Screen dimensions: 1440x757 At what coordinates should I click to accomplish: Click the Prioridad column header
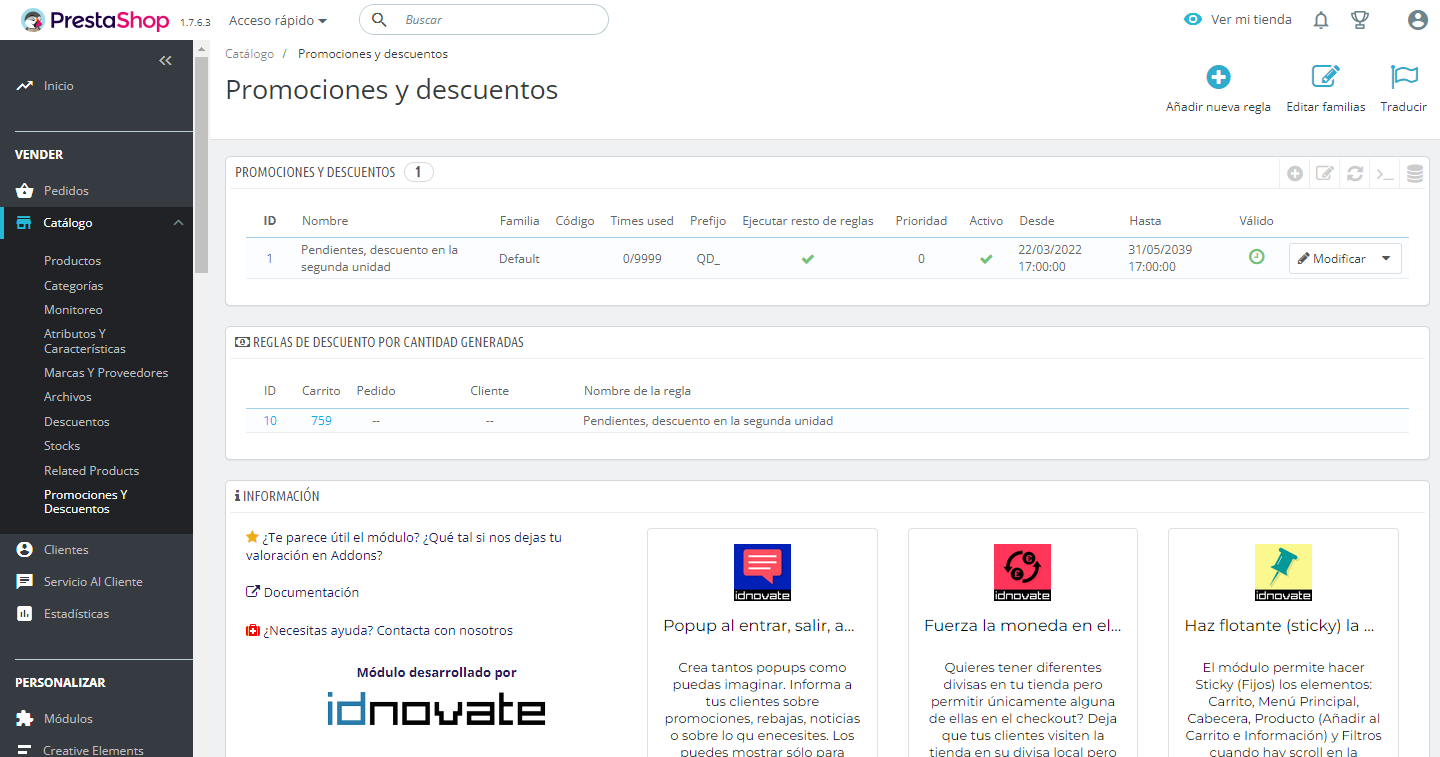click(x=921, y=221)
